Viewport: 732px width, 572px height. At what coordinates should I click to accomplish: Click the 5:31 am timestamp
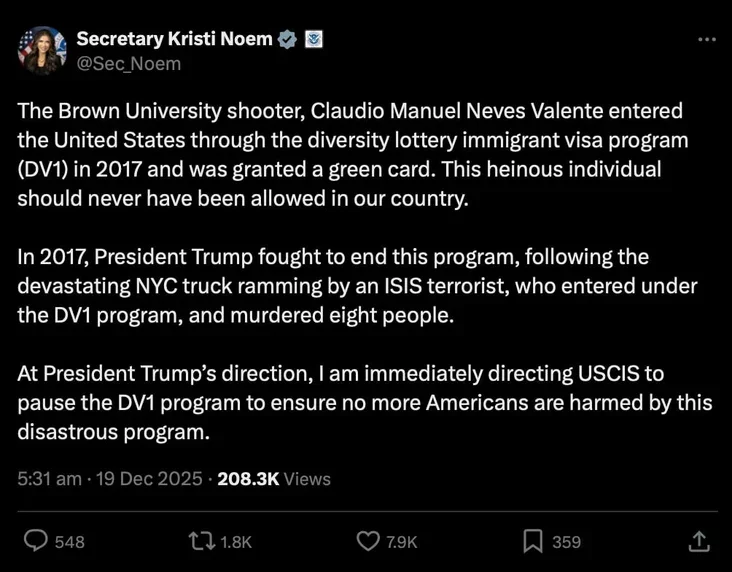(x=49, y=479)
